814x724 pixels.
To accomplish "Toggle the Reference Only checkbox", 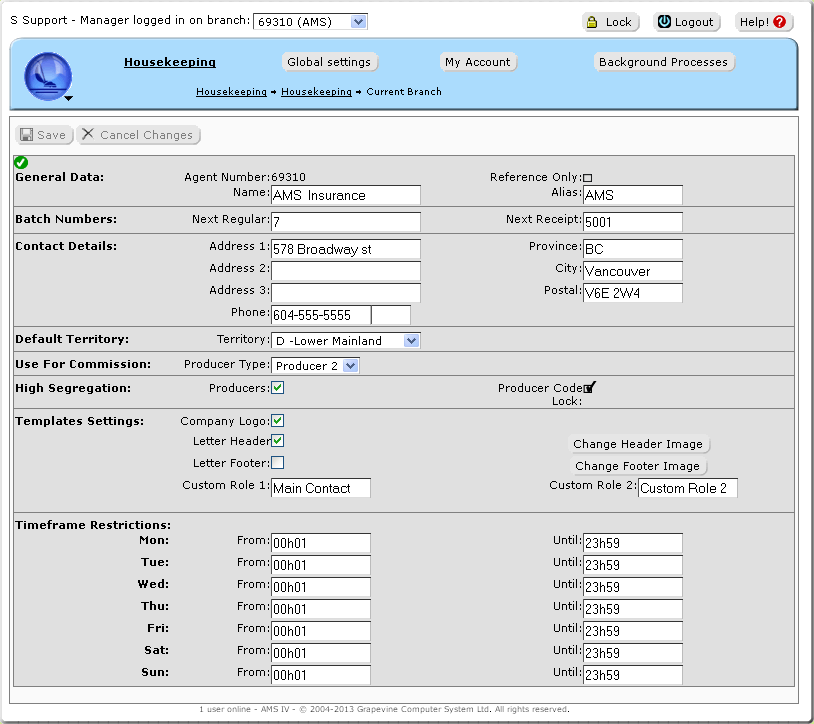I will pos(588,178).
